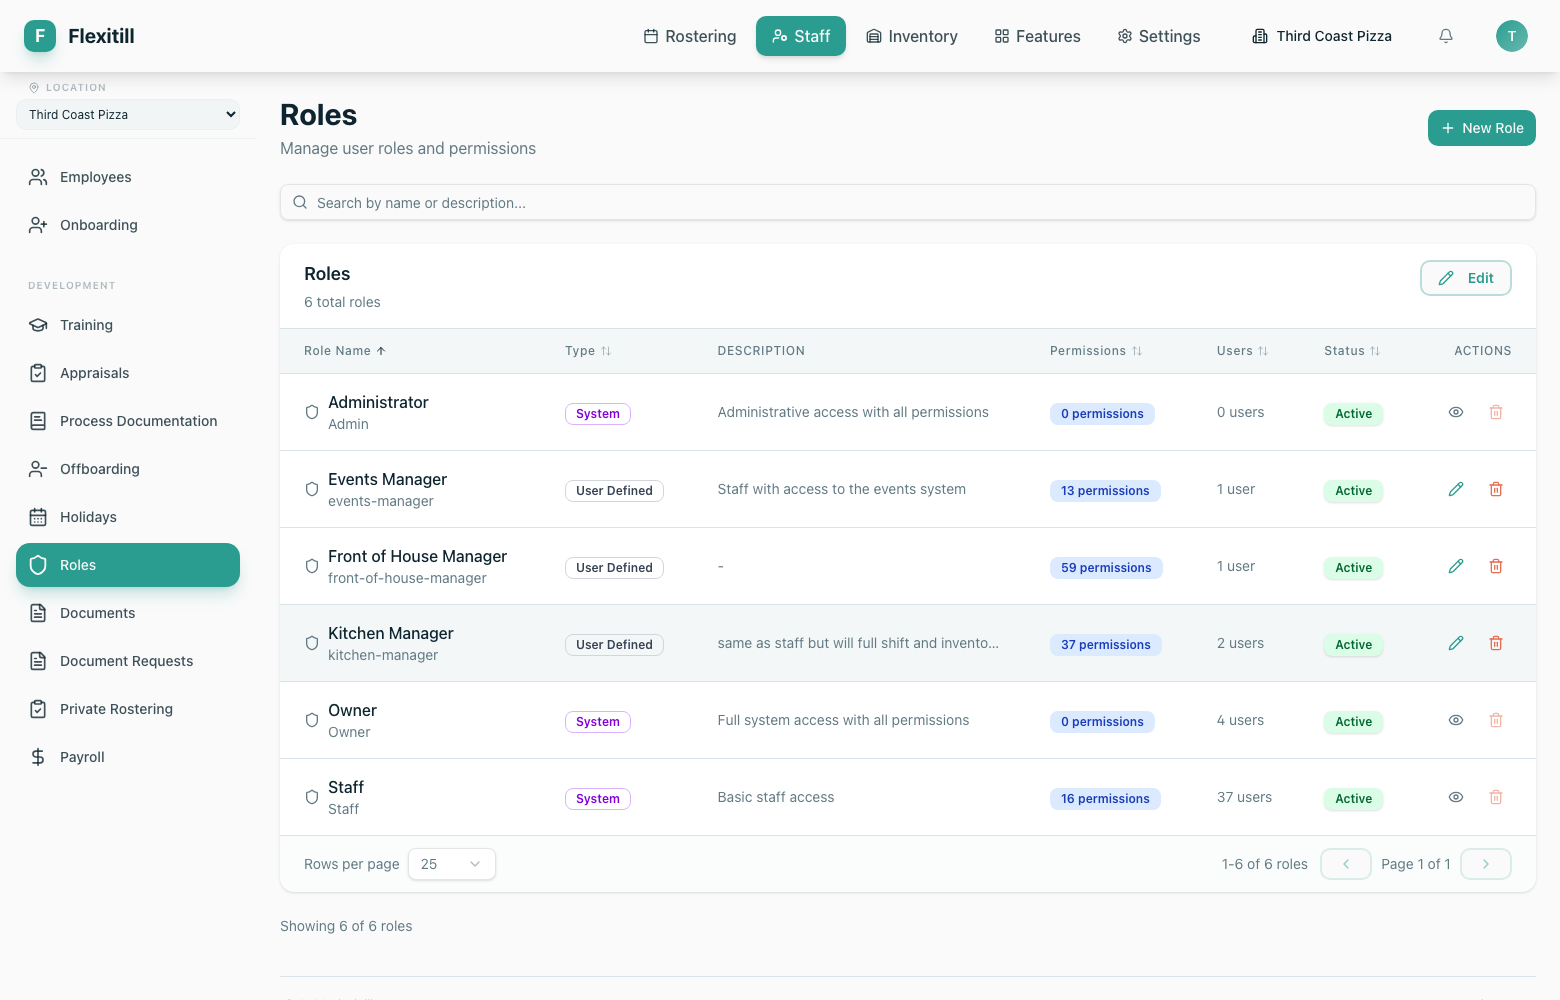The height and width of the screenshot is (1000, 1560).
Task: Click shield icon next to Staff role
Action: point(312,797)
